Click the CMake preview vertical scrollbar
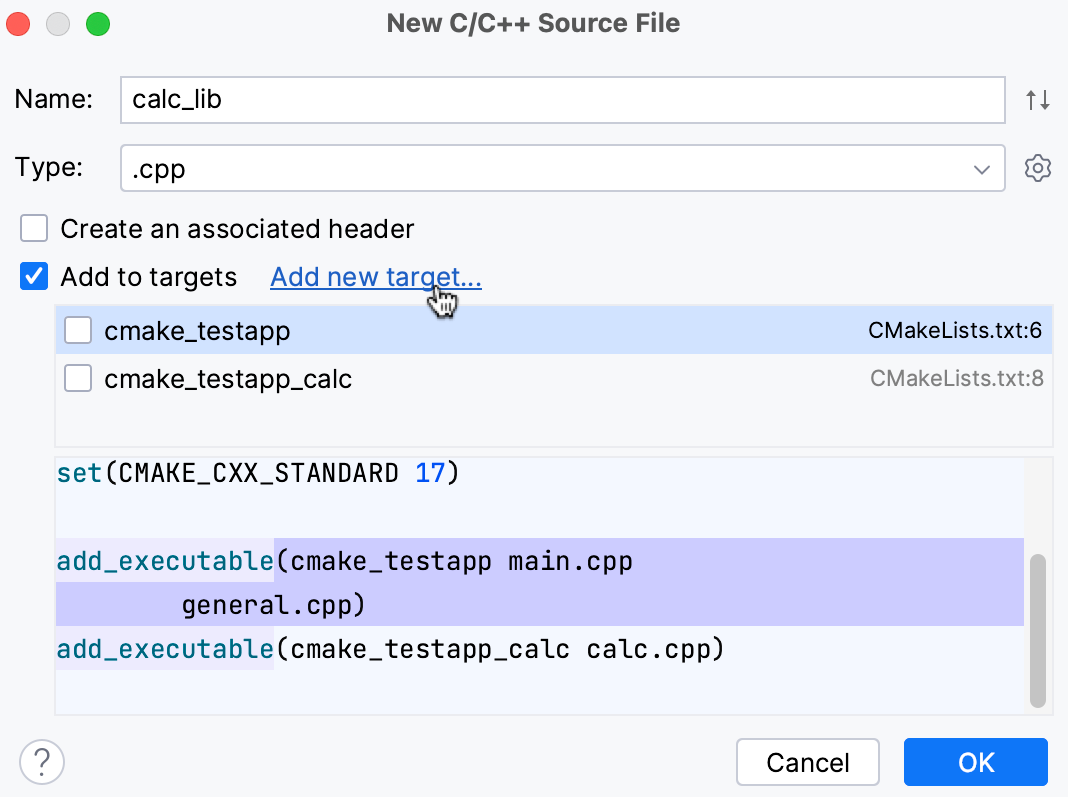This screenshot has height=797, width=1068. pos(1038,630)
